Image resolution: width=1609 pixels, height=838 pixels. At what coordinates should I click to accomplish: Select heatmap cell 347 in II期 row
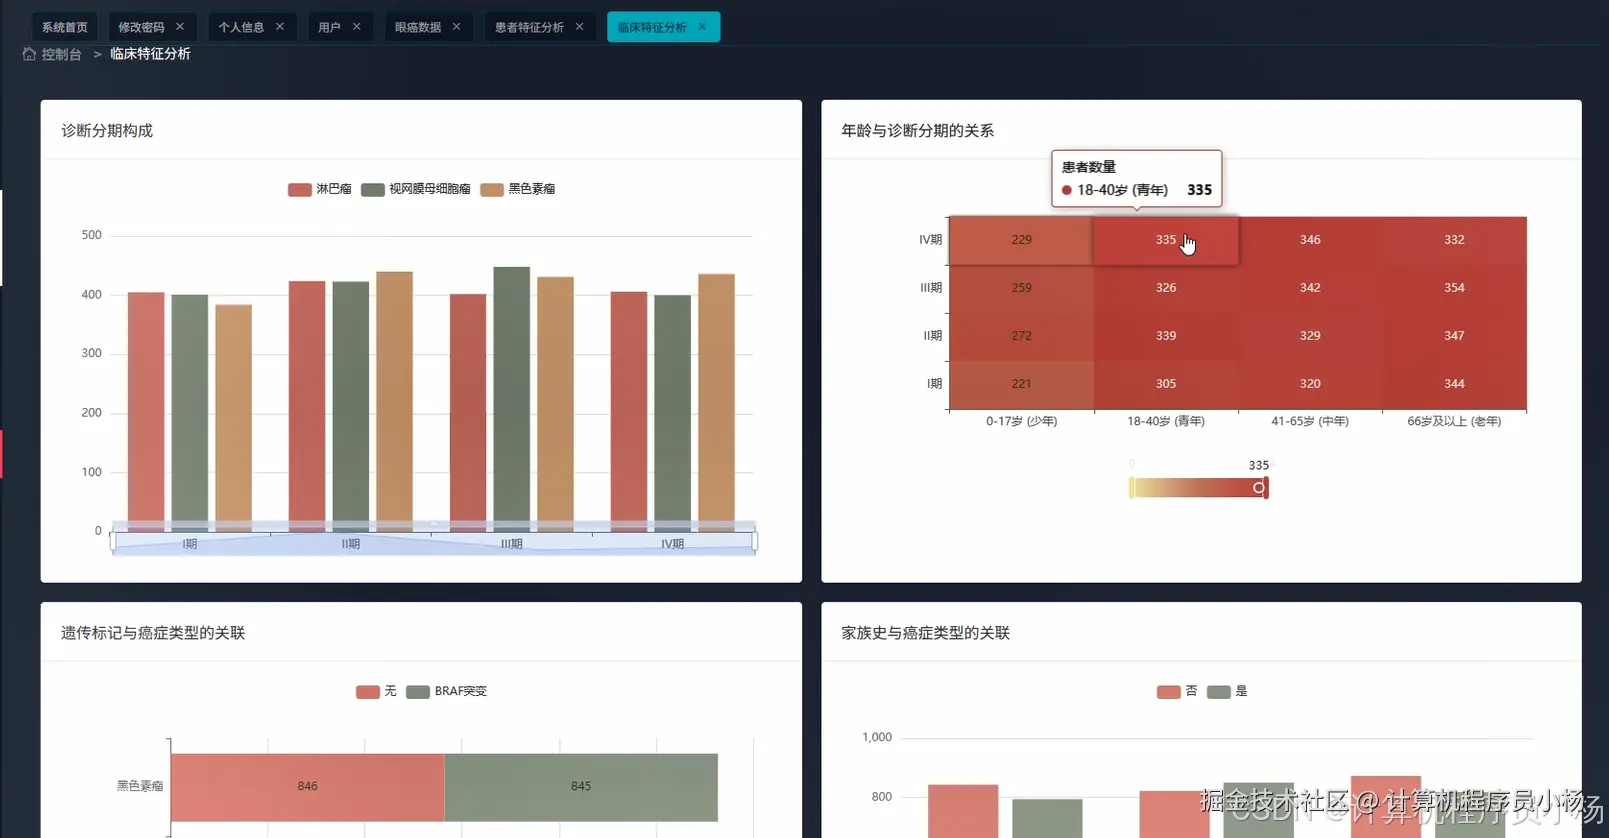coord(1454,336)
